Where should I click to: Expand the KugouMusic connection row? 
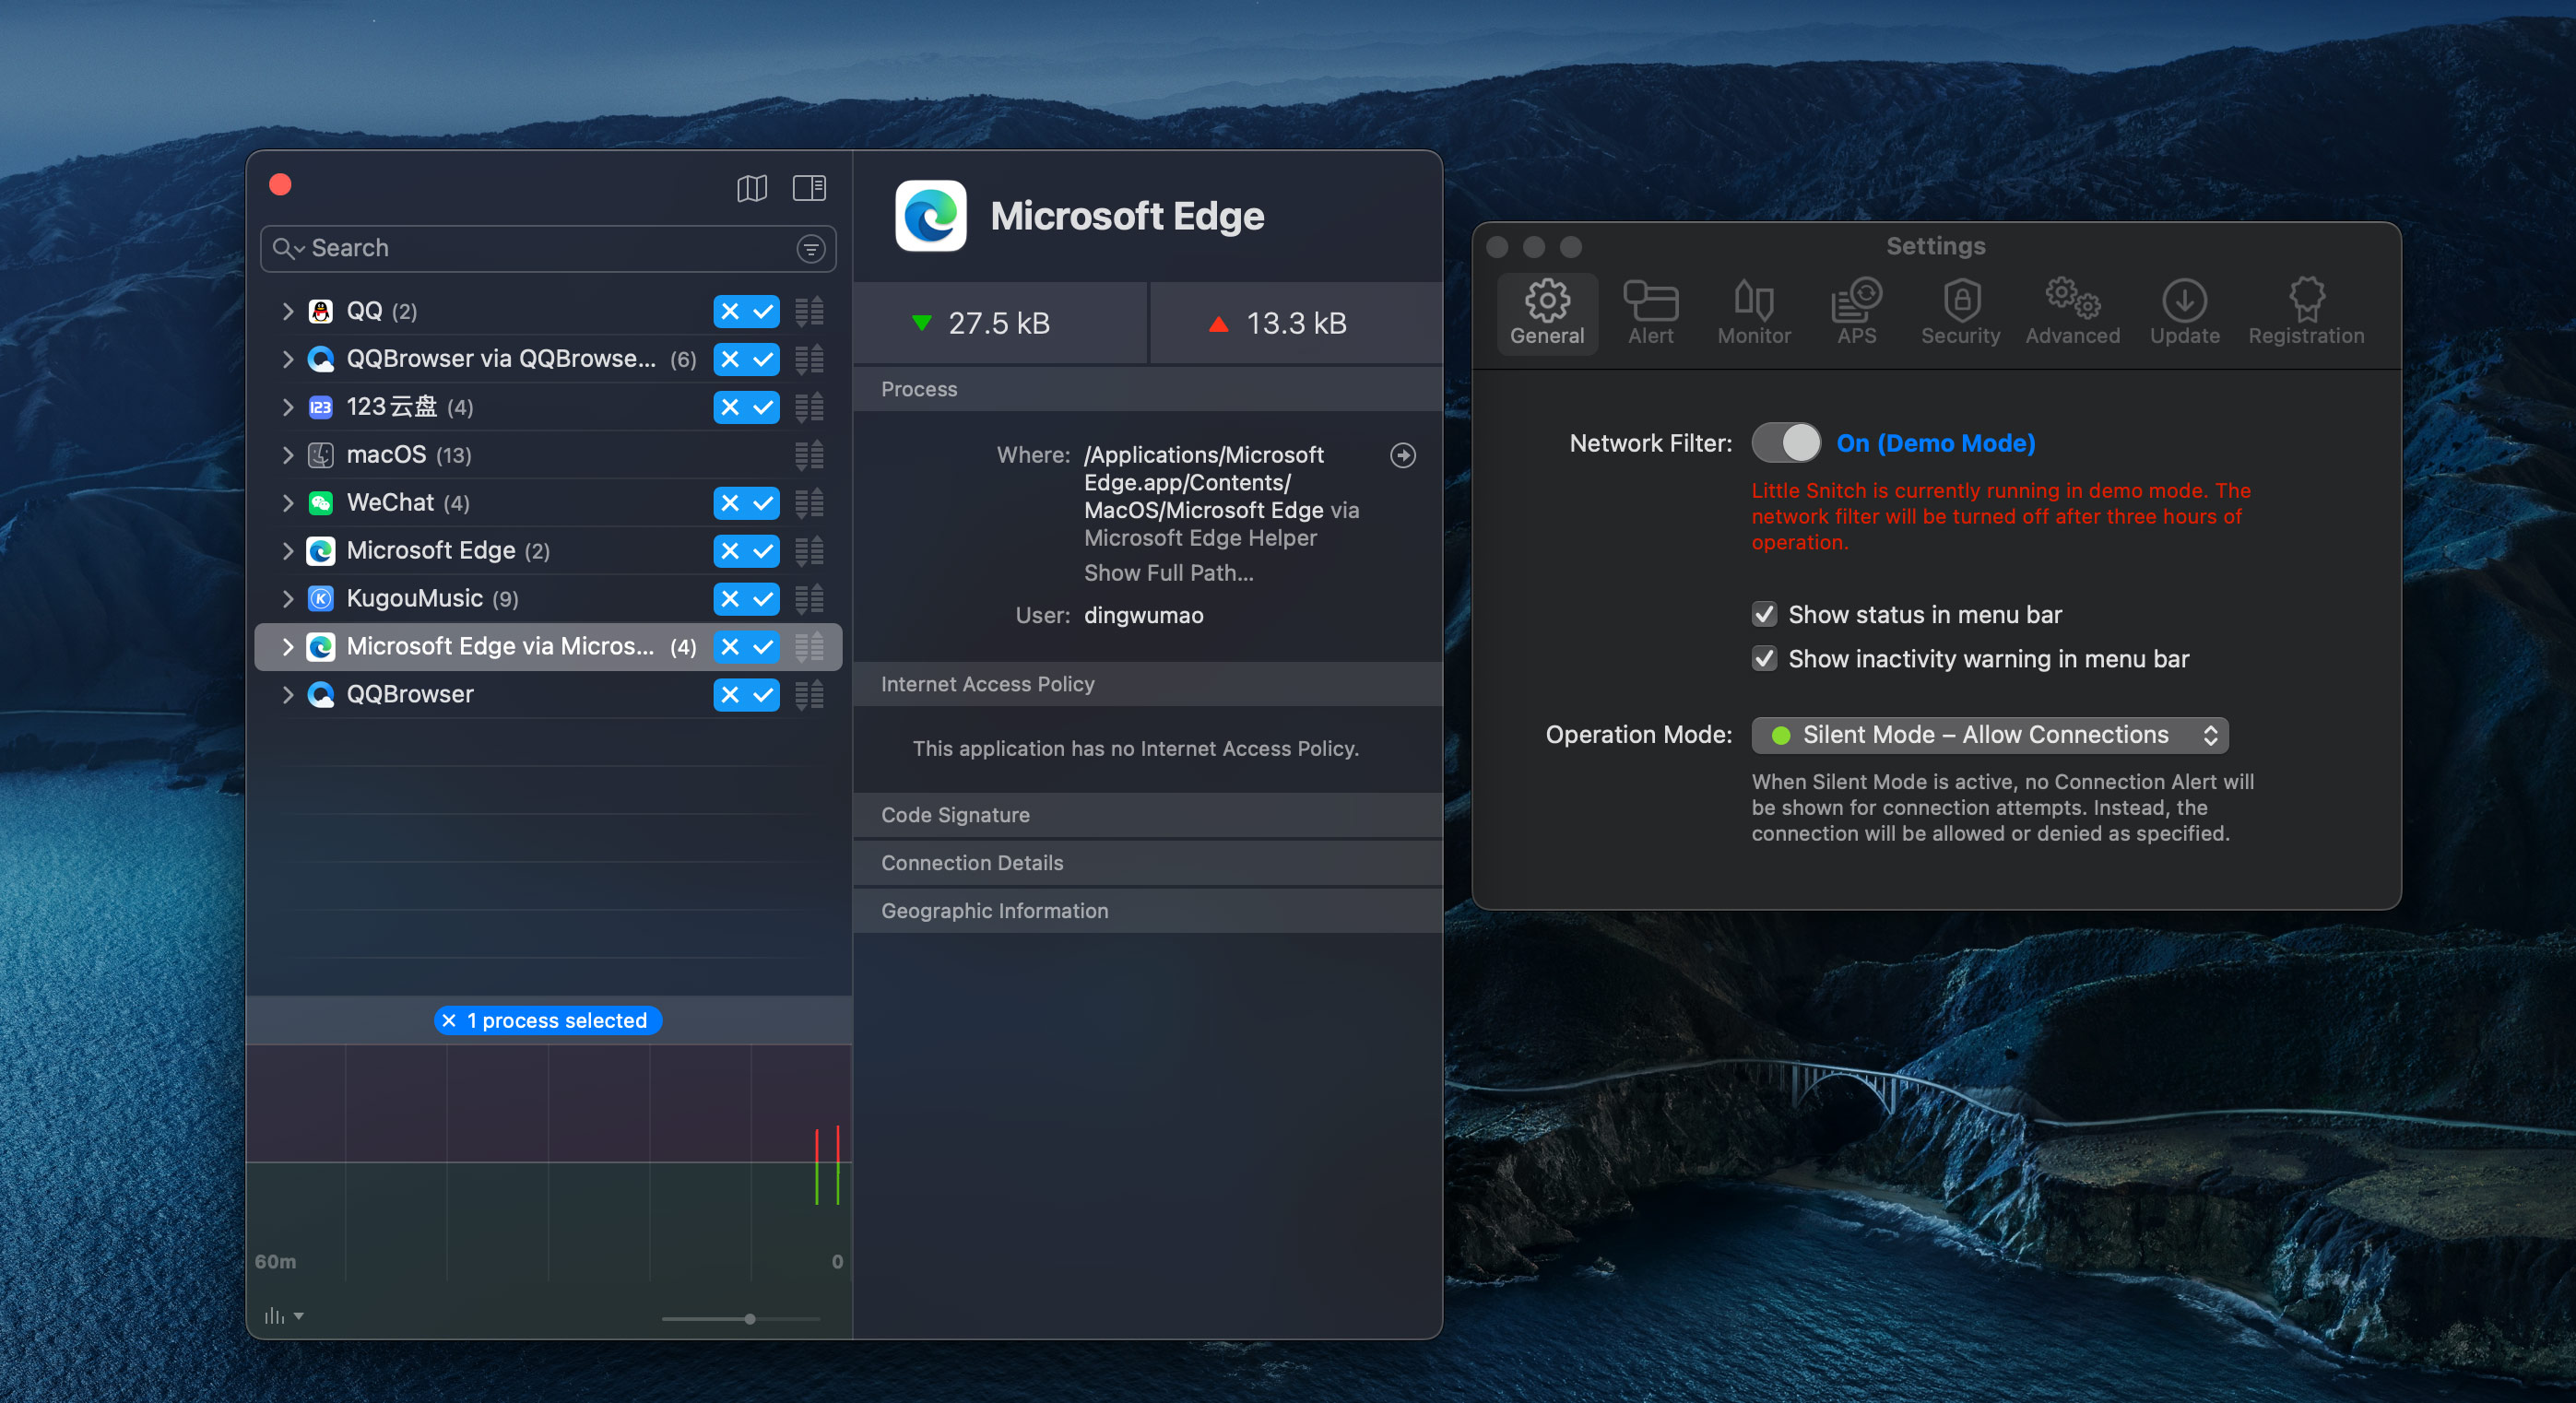[288, 599]
